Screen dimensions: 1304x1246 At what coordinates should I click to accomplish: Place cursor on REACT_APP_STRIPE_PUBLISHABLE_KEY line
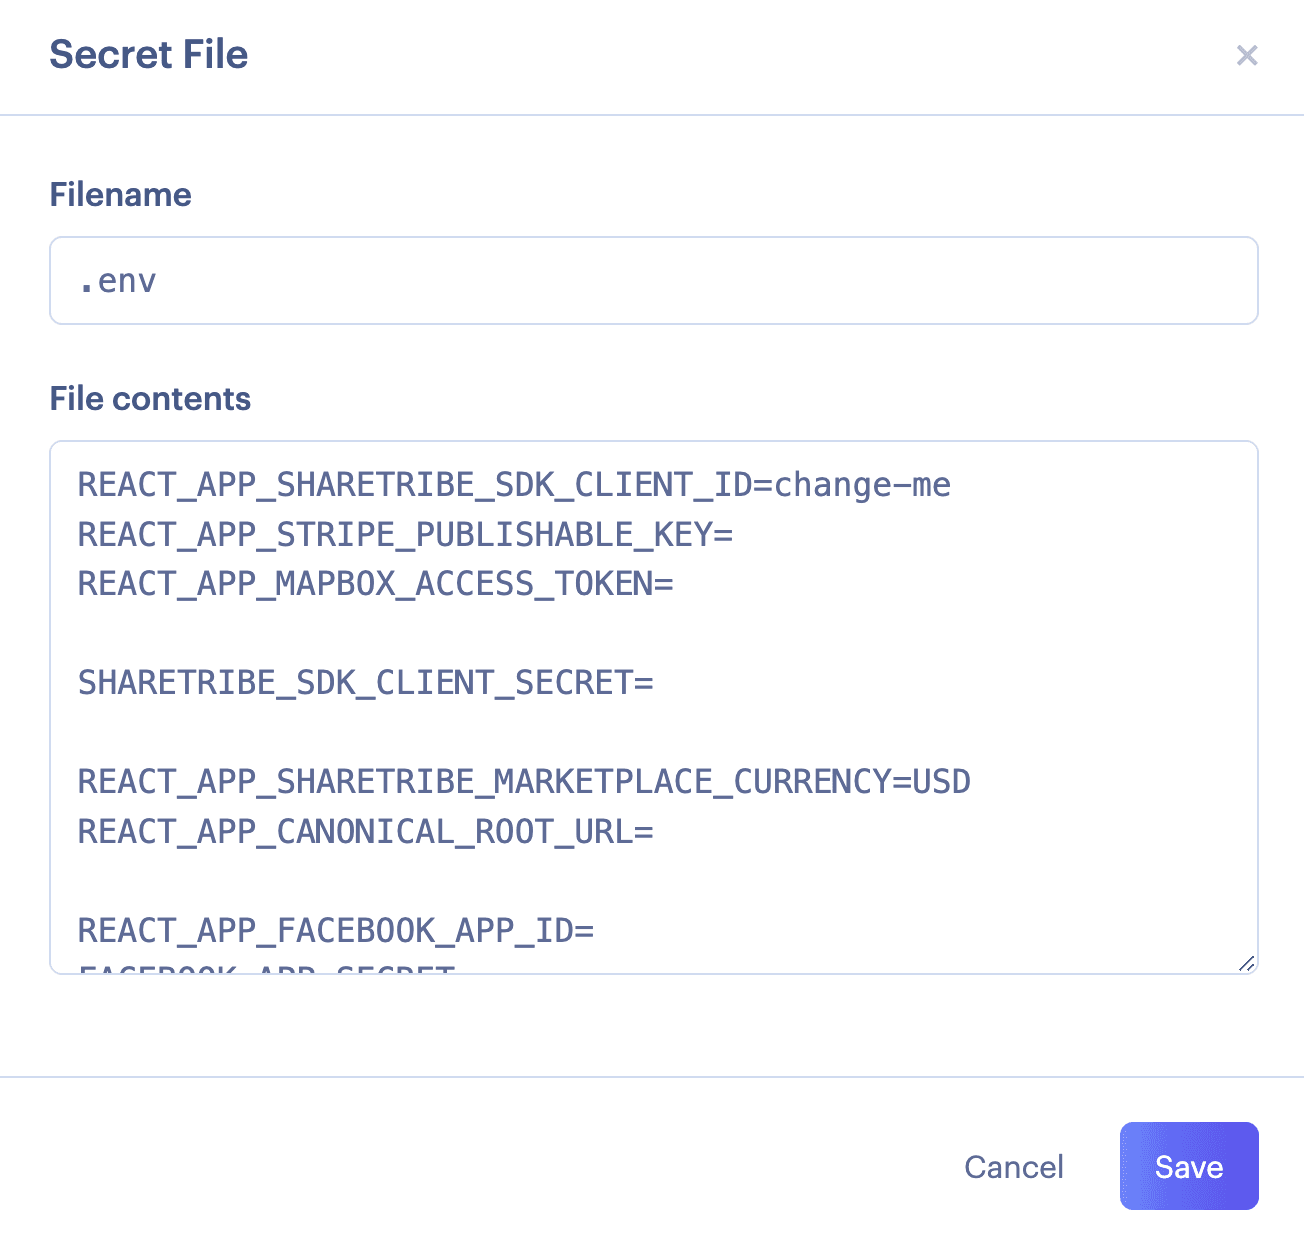405,535
